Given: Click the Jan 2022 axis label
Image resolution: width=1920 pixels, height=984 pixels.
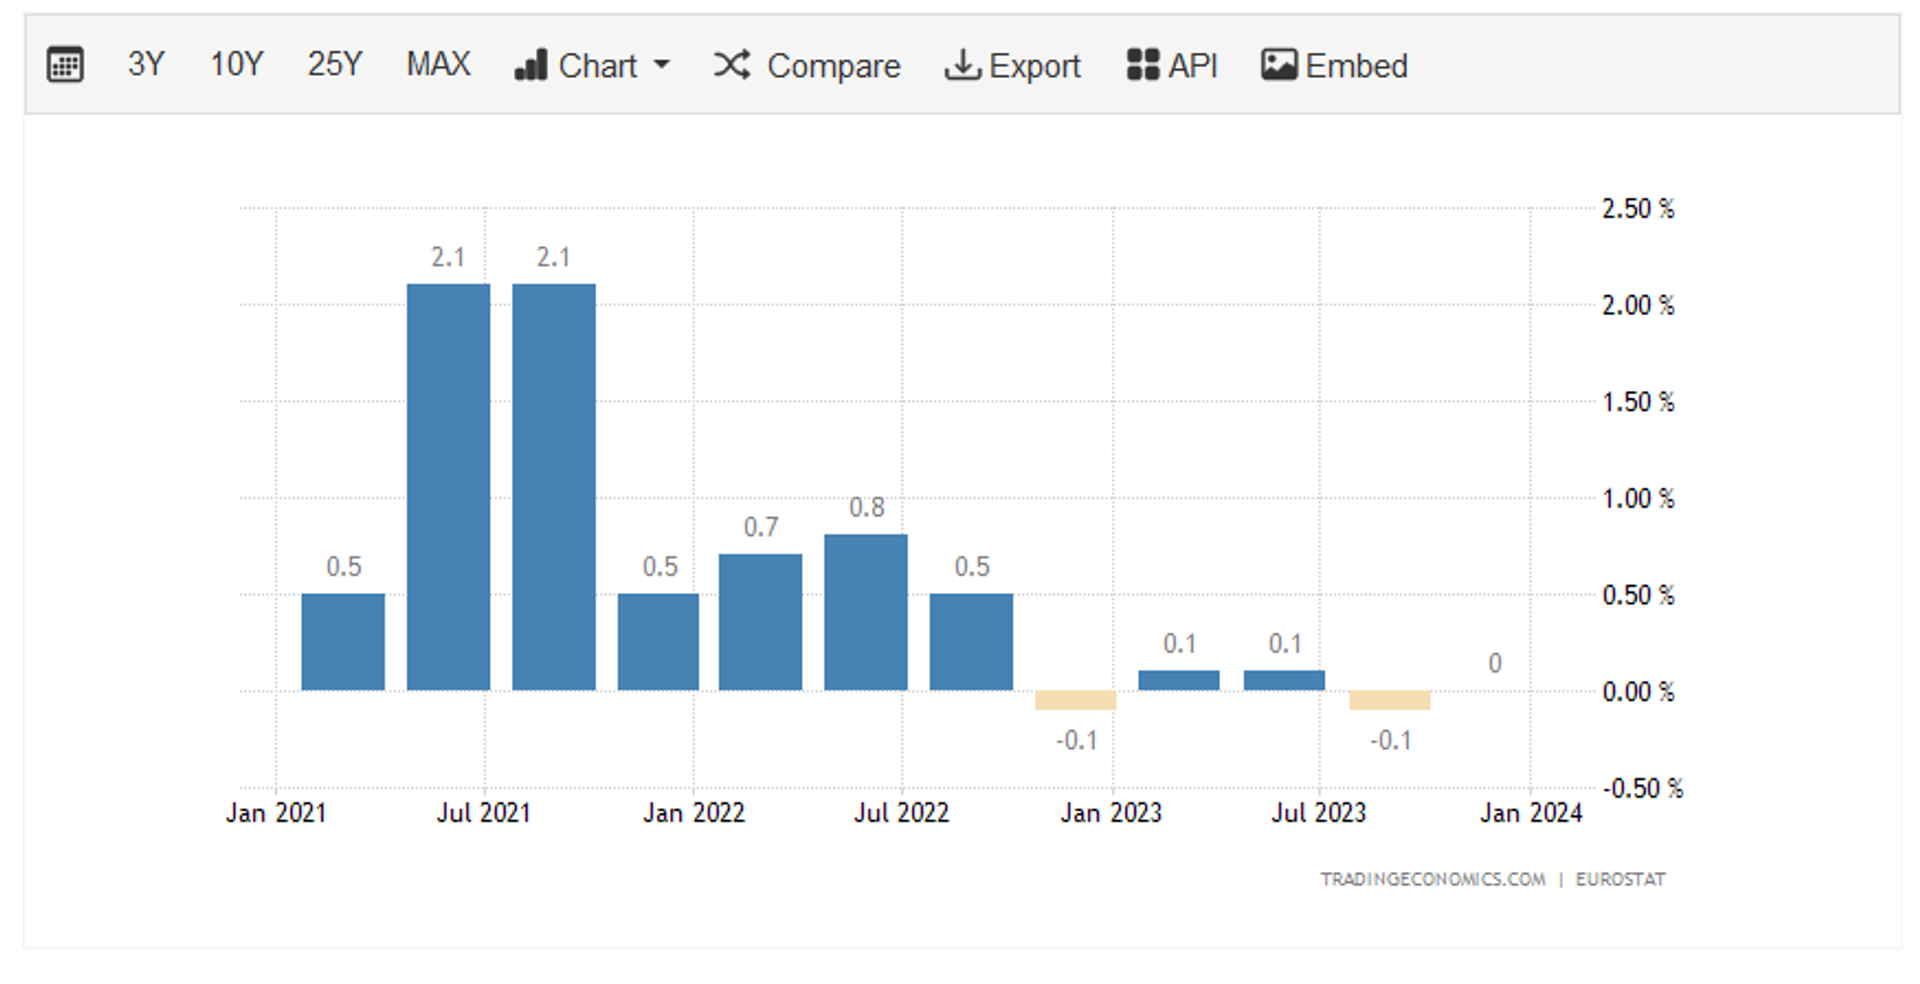Looking at the screenshot, I should (694, 813).
